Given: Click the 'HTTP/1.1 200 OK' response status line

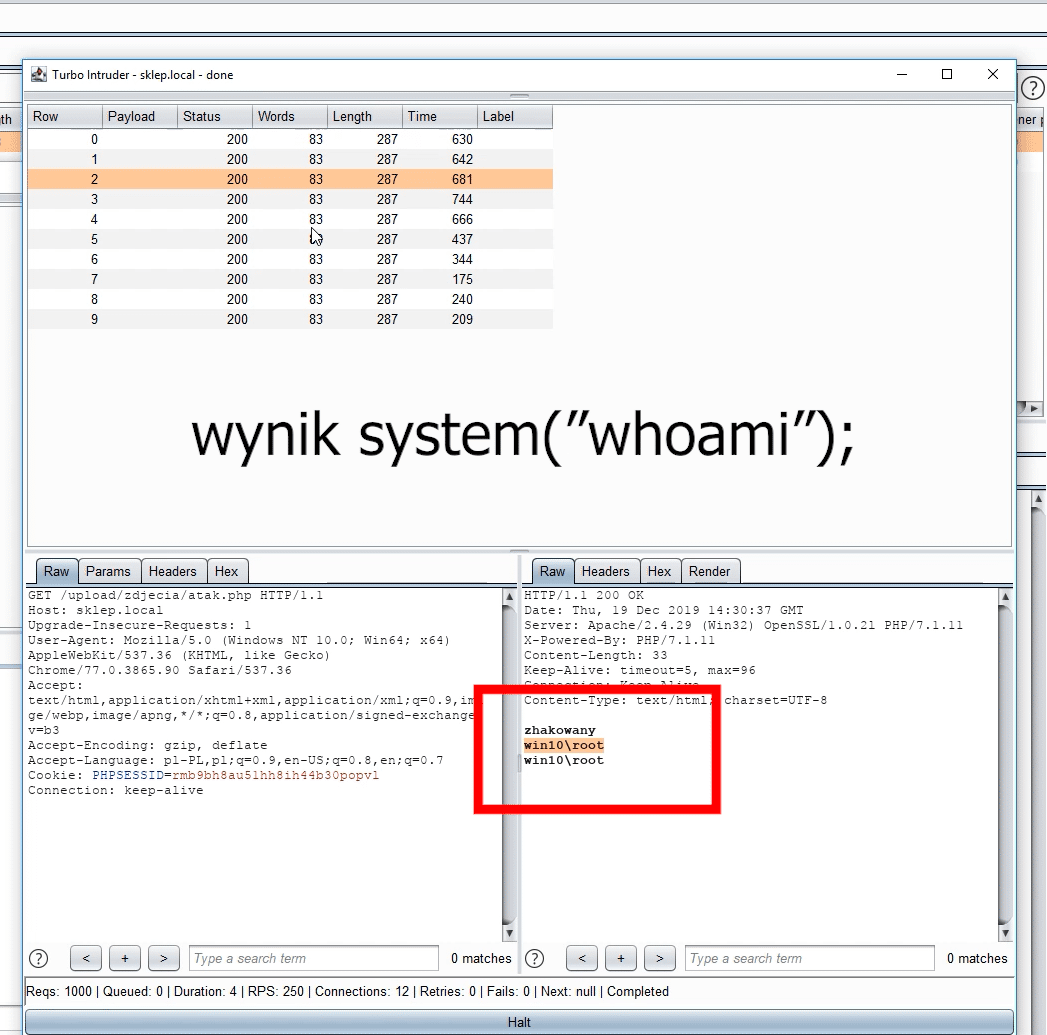Looking at the screenshot, I should [584, 595].
